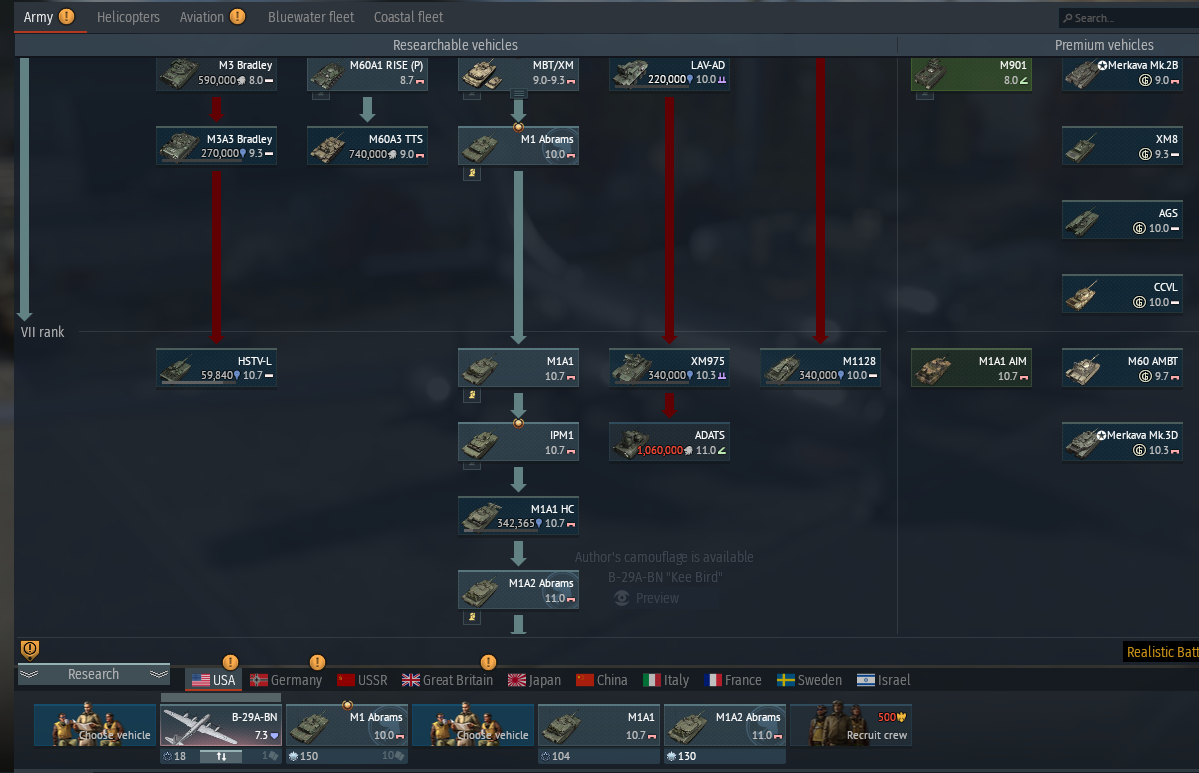Click the XM975 anti-air vehicle icon

(x=632, y=369)
